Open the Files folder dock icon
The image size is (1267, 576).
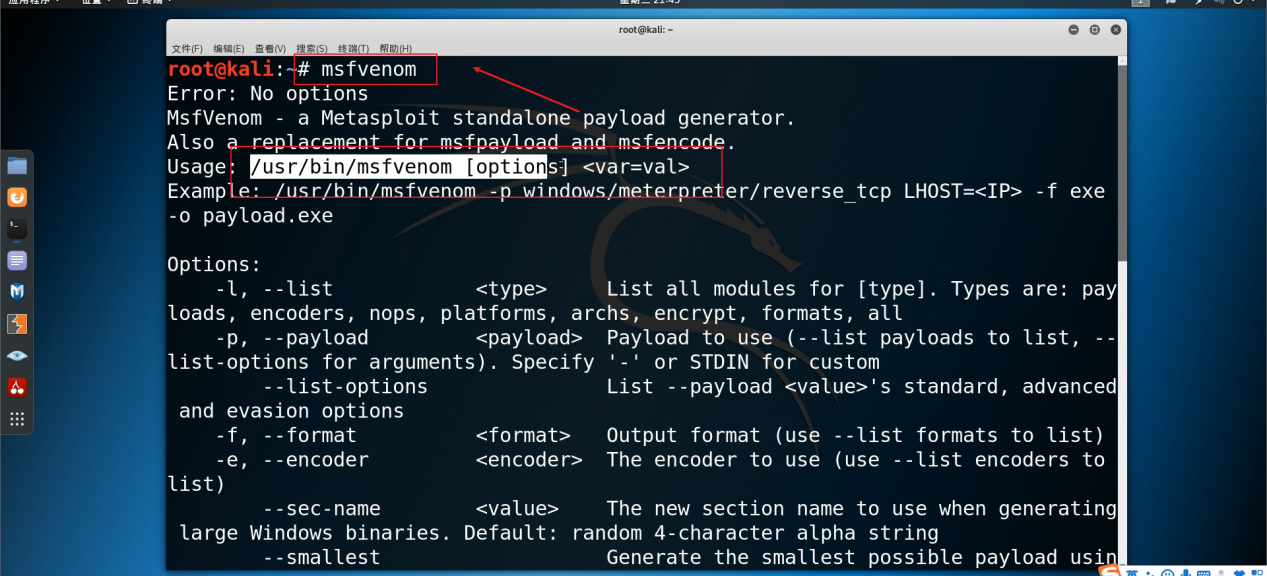point(17,166)
